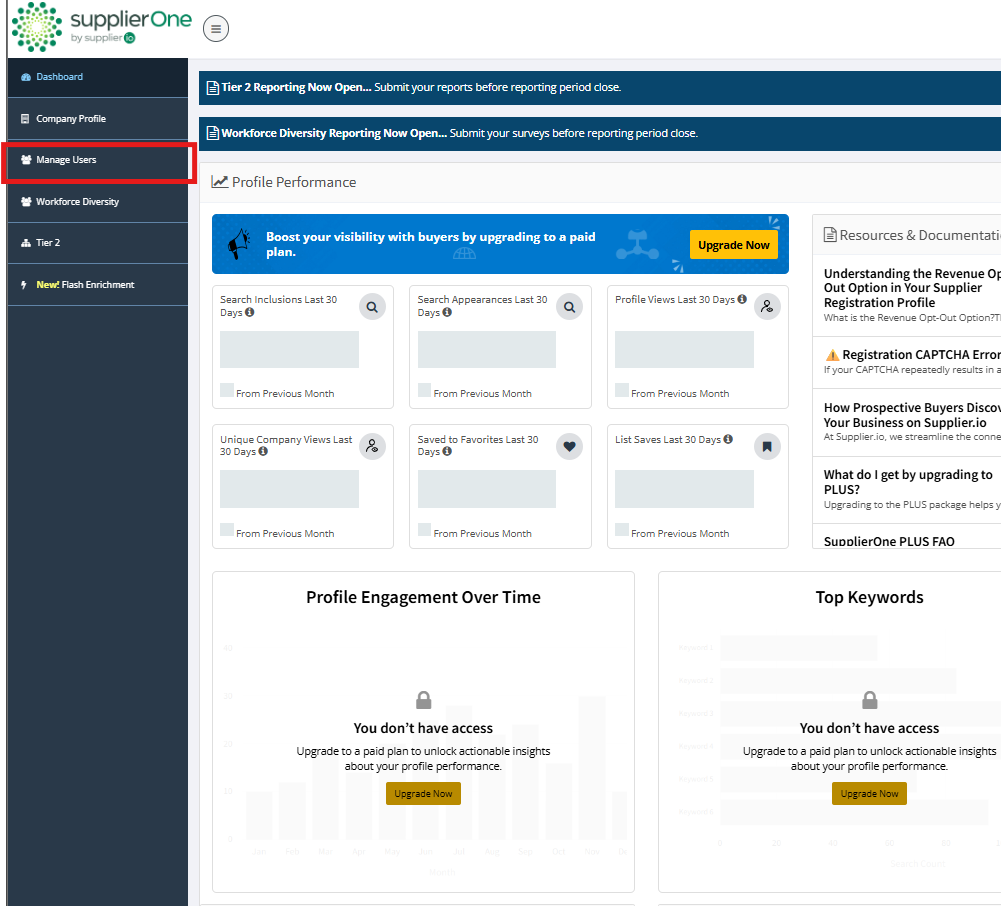Open Dashboard in the sidebar
The image size is (1001, 906).
[x=59, y=77]
